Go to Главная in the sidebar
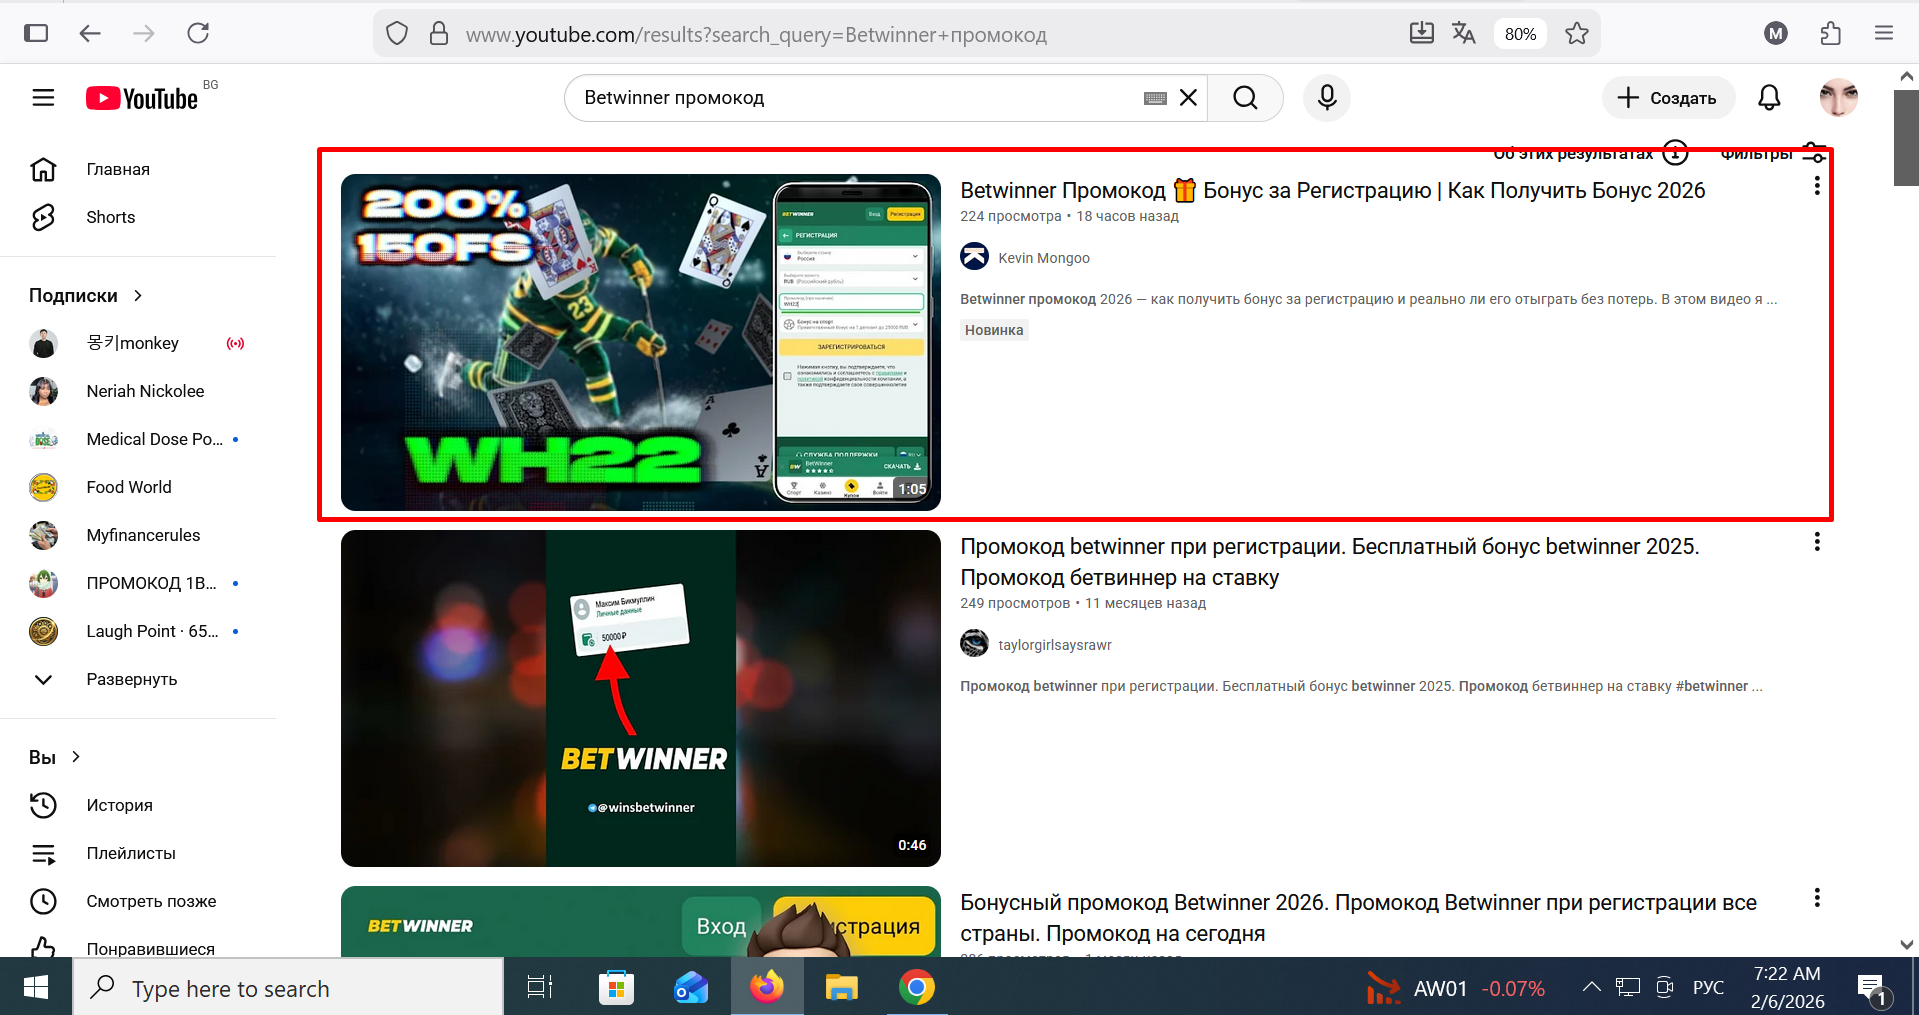The width and height of the screenshot is (1919, 1015). tap(118, 169)
